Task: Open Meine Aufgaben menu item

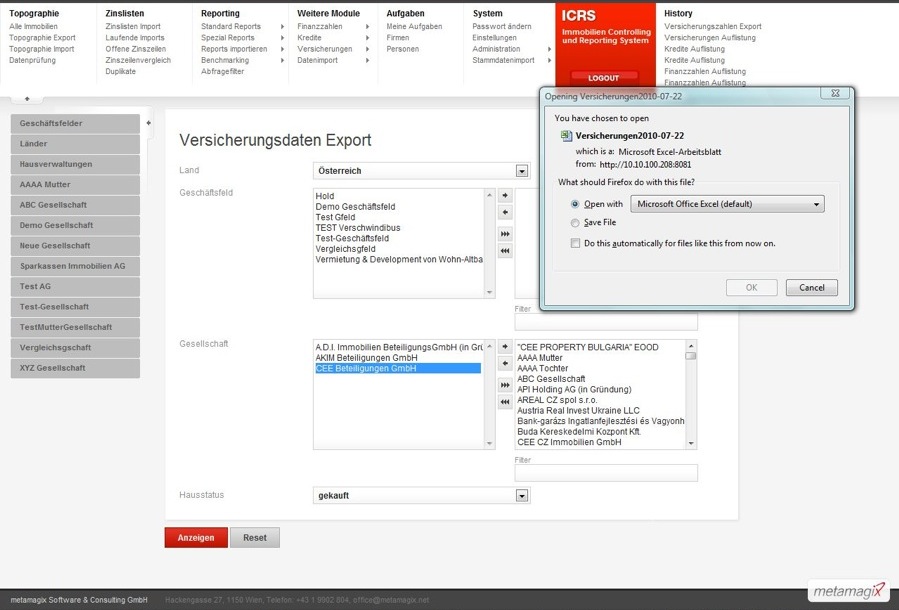Action: coord(414,26)
